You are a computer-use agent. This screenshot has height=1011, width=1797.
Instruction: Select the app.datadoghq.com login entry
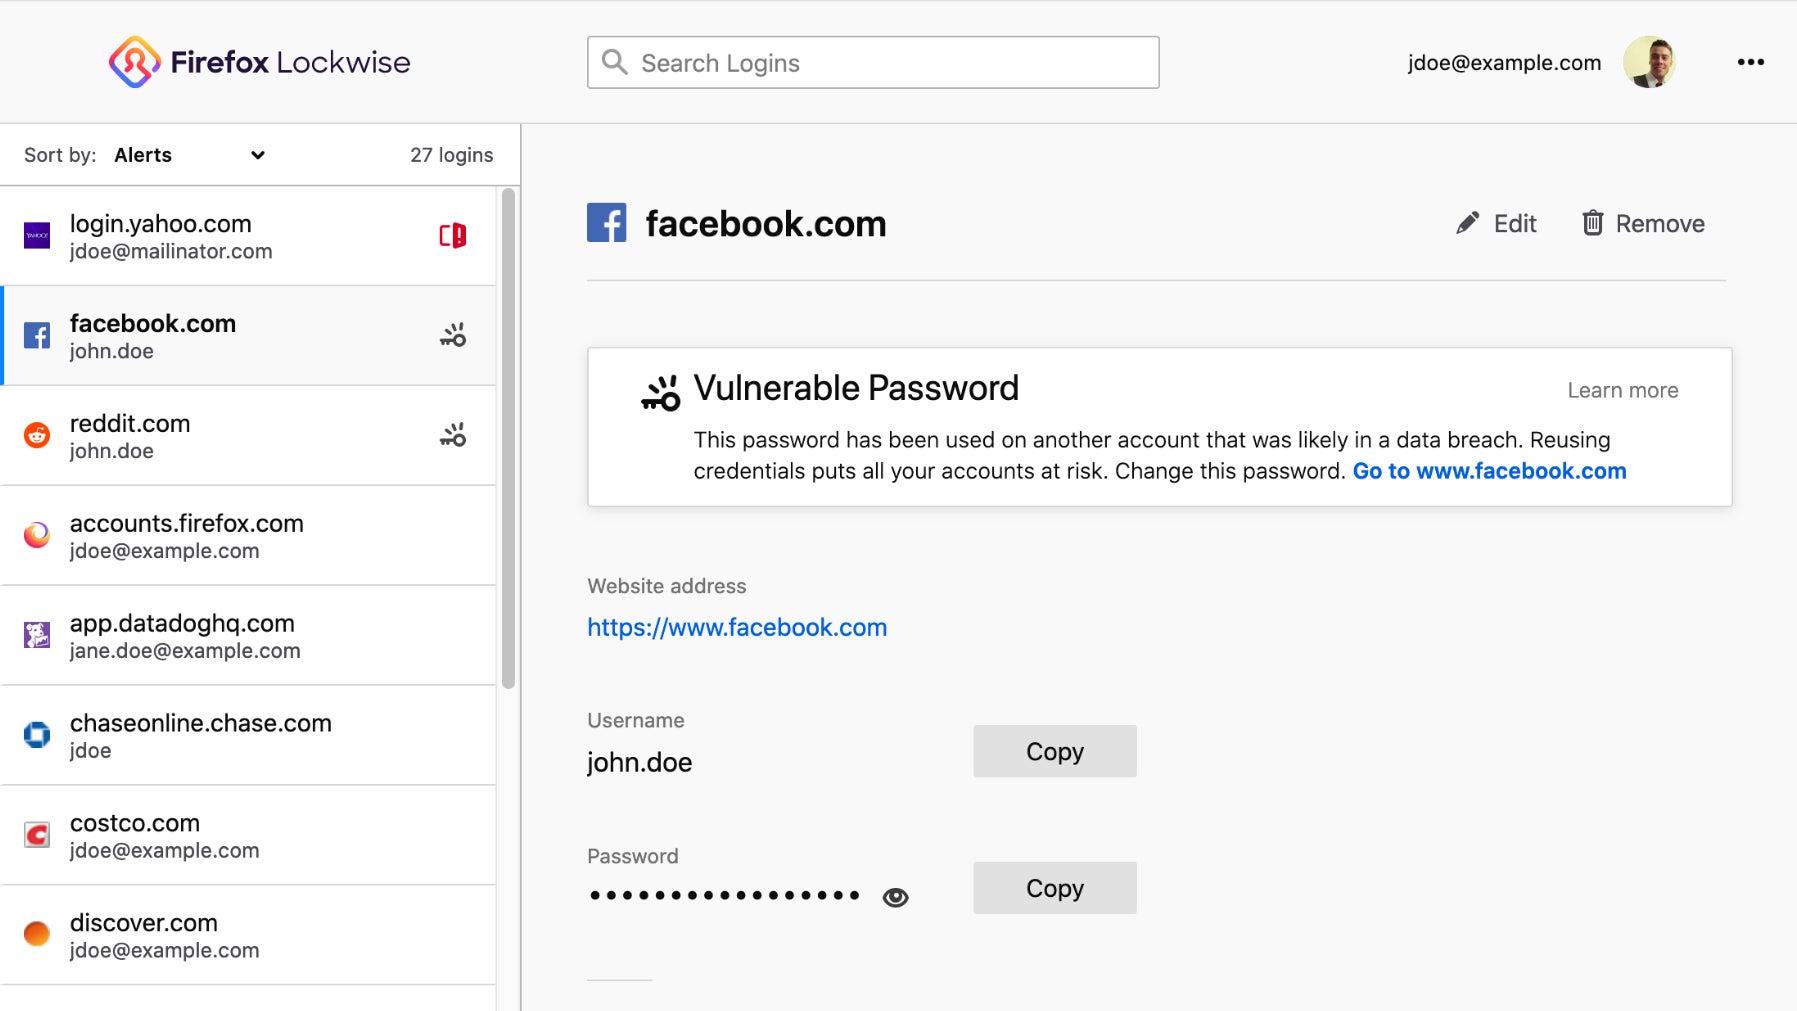(248, 635)
